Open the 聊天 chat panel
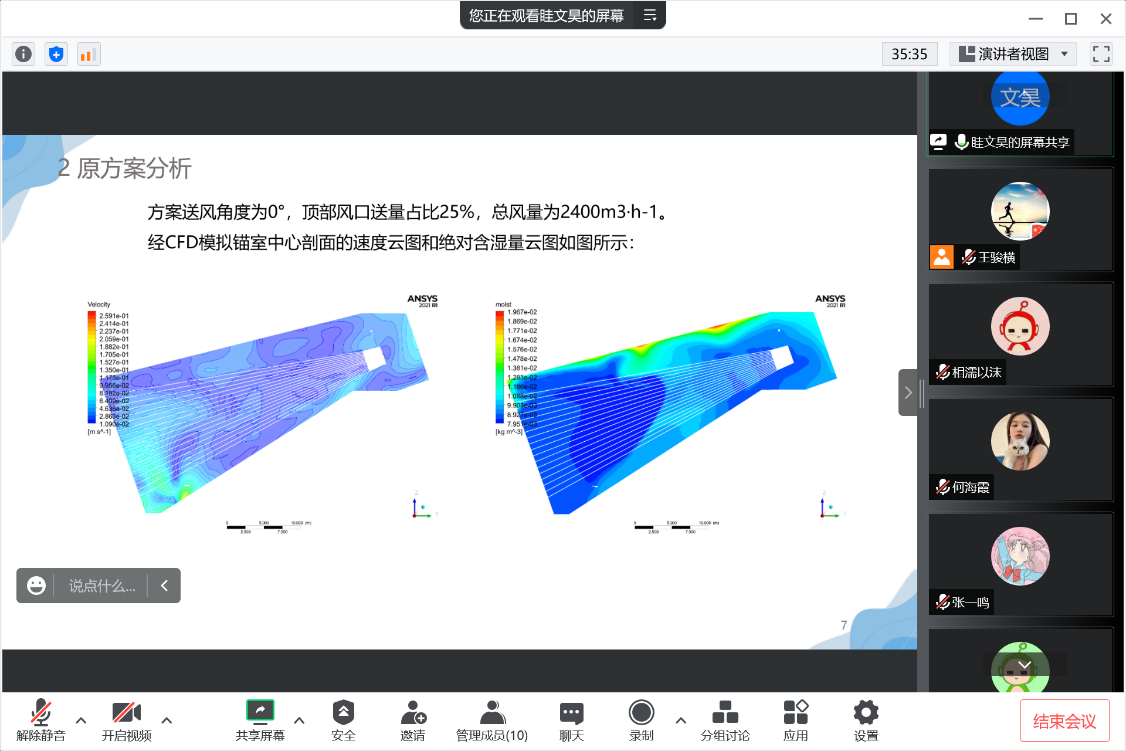This screenshot has width=1126, height=751. (571, 720)
